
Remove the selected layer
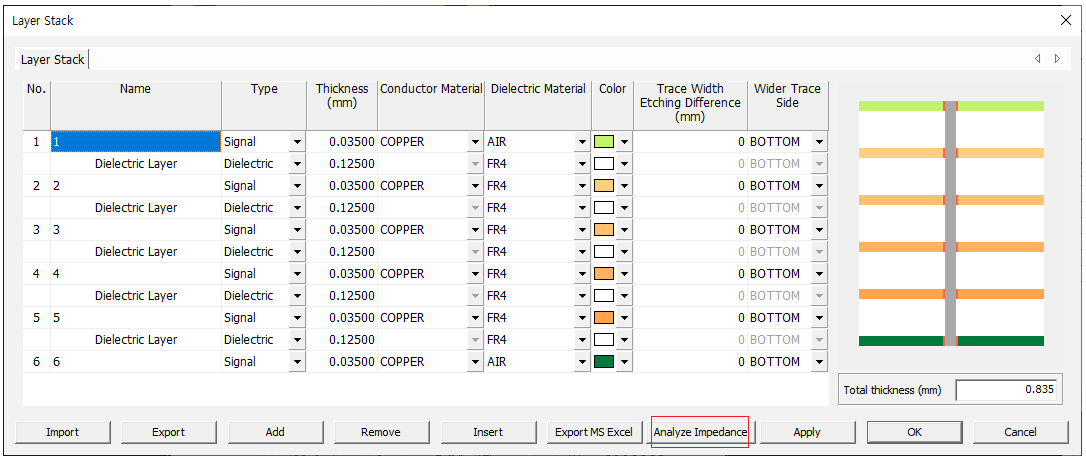click(381, 432)
